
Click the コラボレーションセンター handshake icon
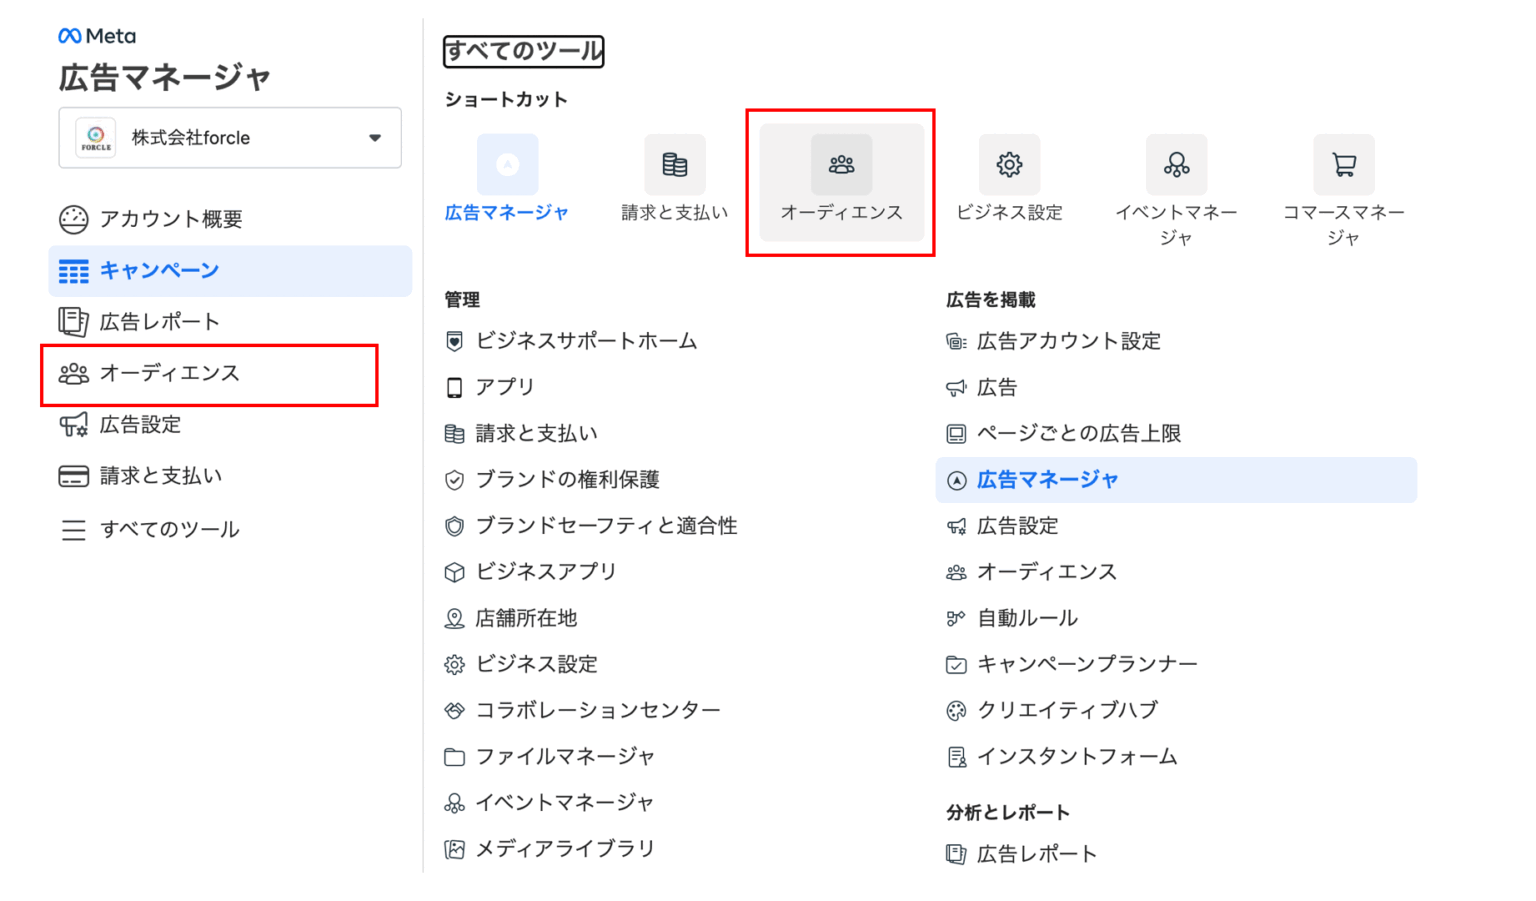[x=455, y=711]
